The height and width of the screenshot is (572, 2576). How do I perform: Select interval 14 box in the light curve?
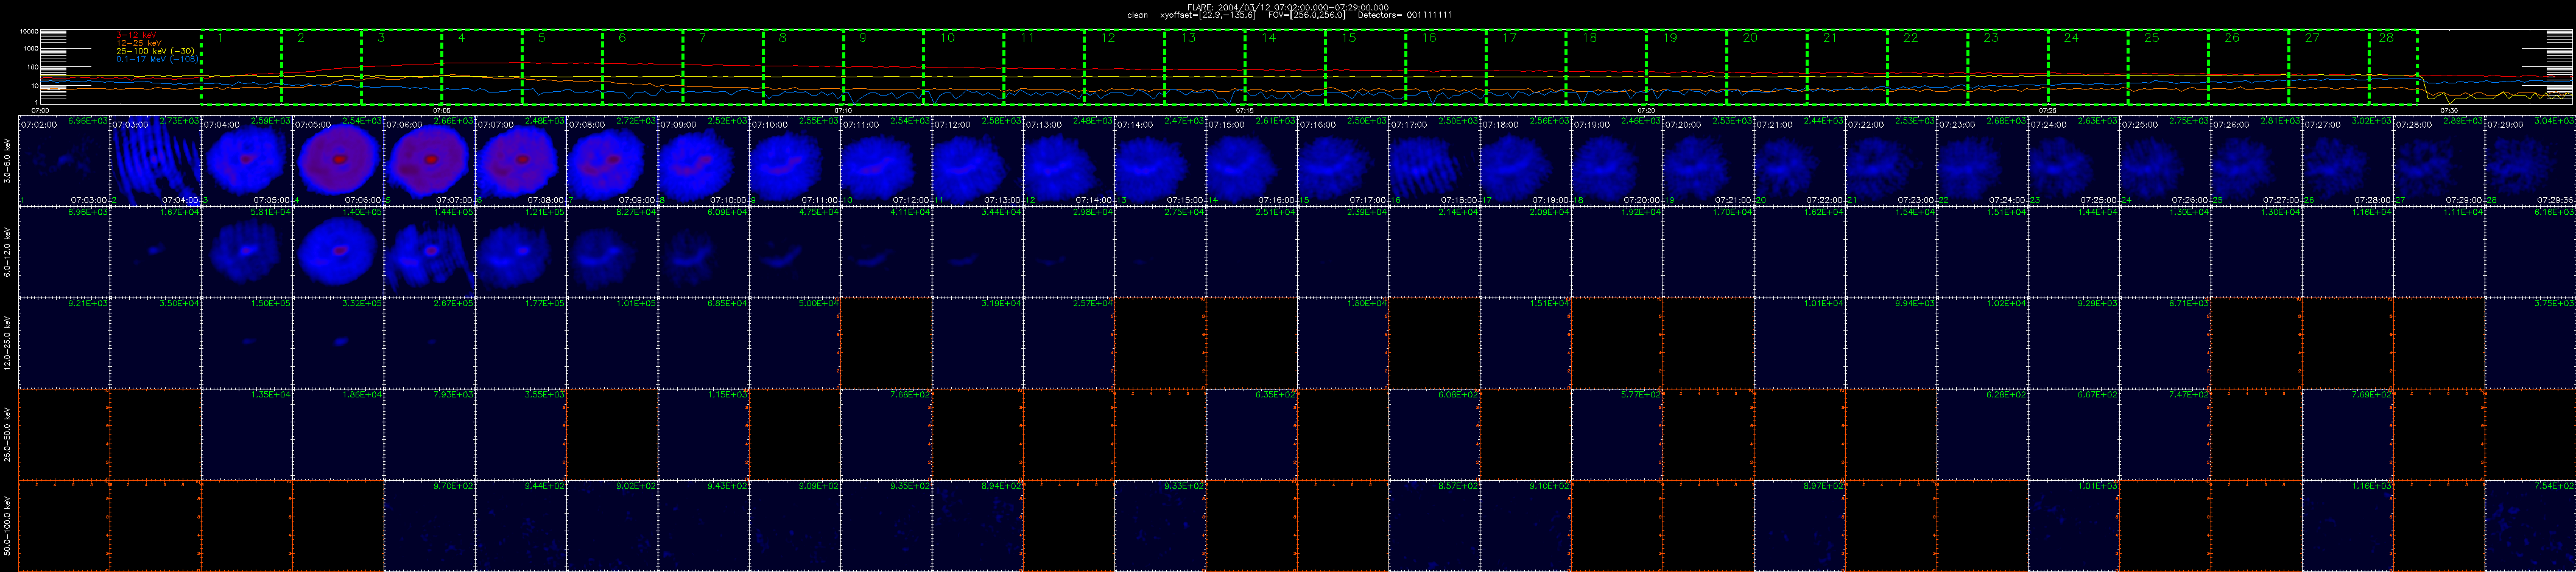click(x=1285, y=67)
